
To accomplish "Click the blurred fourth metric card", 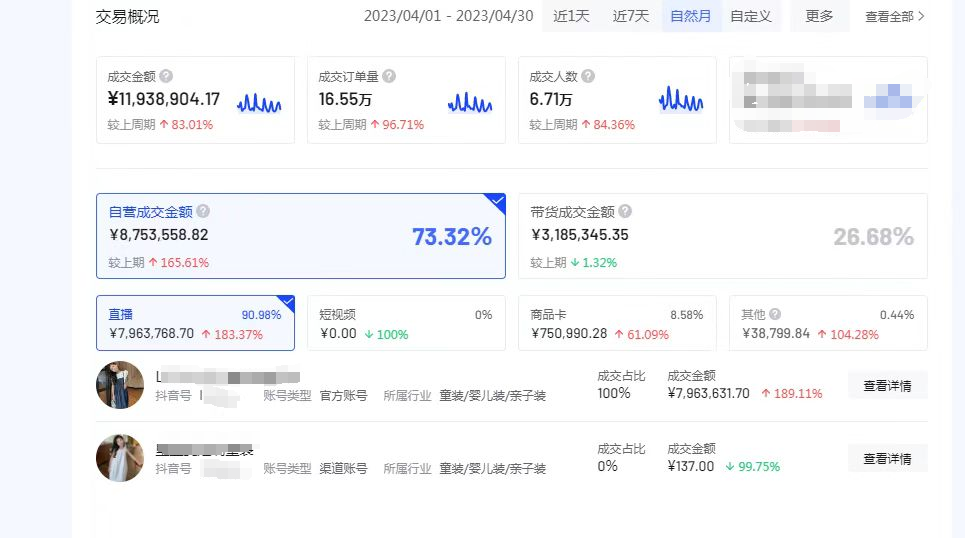I will click(x=828, y=100).
